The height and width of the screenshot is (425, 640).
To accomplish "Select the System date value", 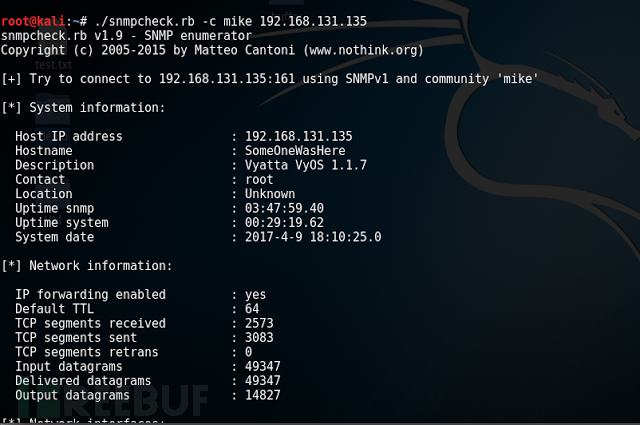I will pos(313,237).
